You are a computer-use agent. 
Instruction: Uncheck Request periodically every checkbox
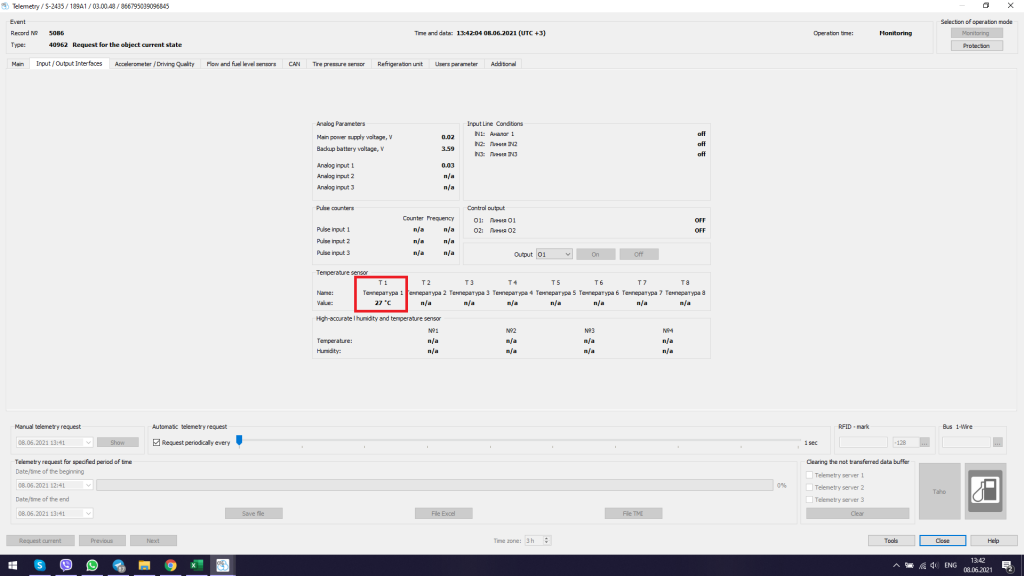[x=156, y=442]
